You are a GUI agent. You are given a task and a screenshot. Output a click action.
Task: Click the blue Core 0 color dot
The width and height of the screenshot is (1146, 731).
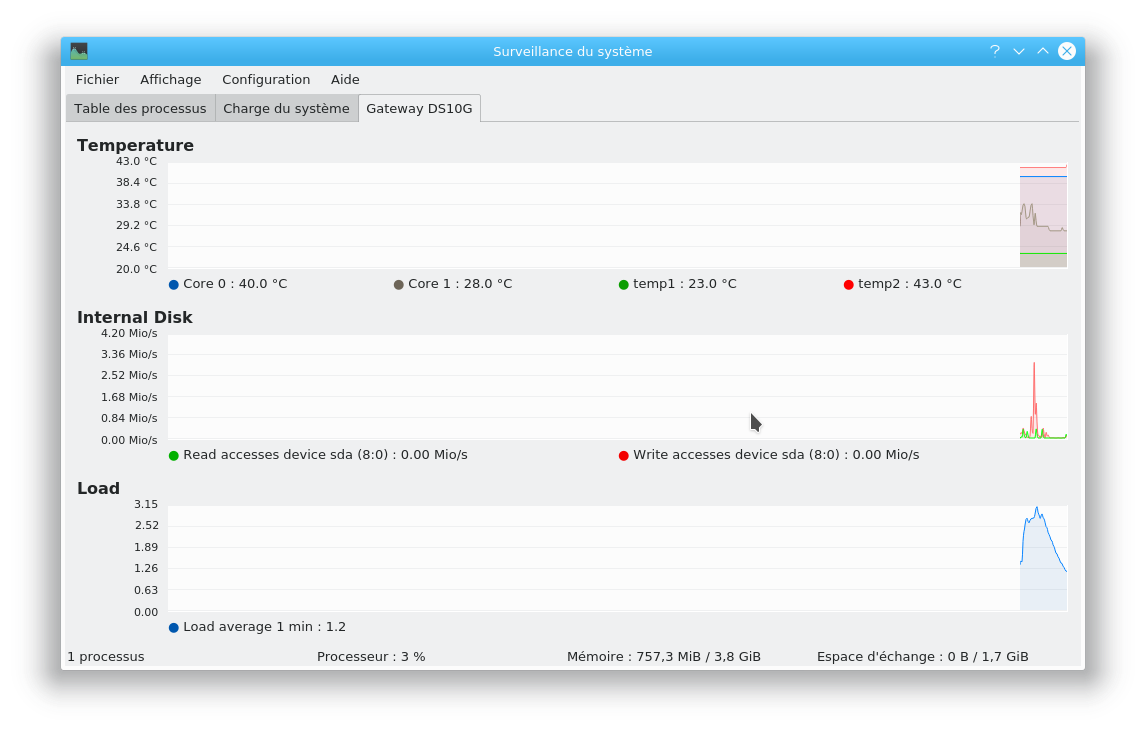[174, 284]
